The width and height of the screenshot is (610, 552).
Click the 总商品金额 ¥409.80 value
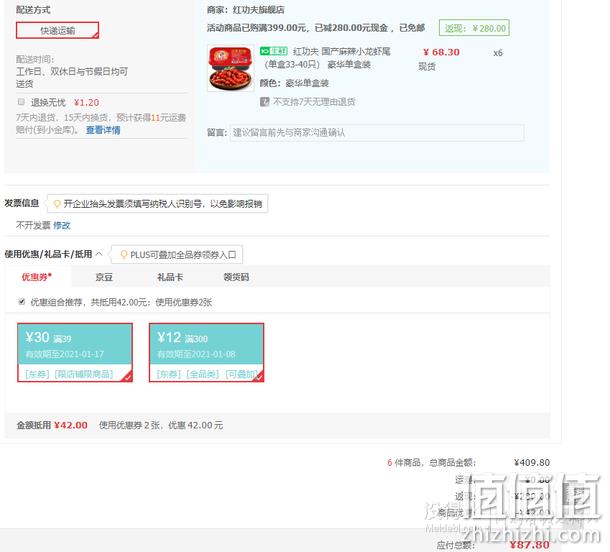531,463
